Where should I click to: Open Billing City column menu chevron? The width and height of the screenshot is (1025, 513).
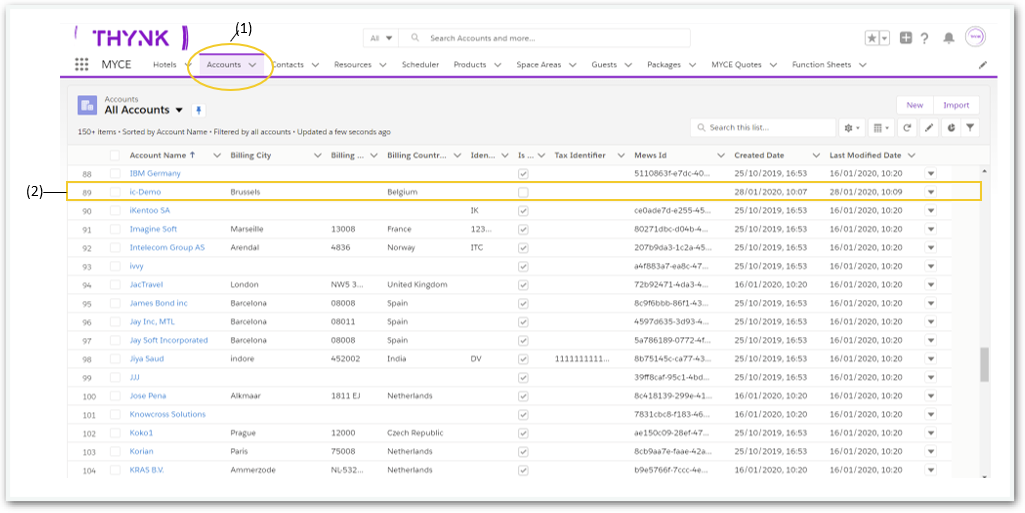coord(318,156)
